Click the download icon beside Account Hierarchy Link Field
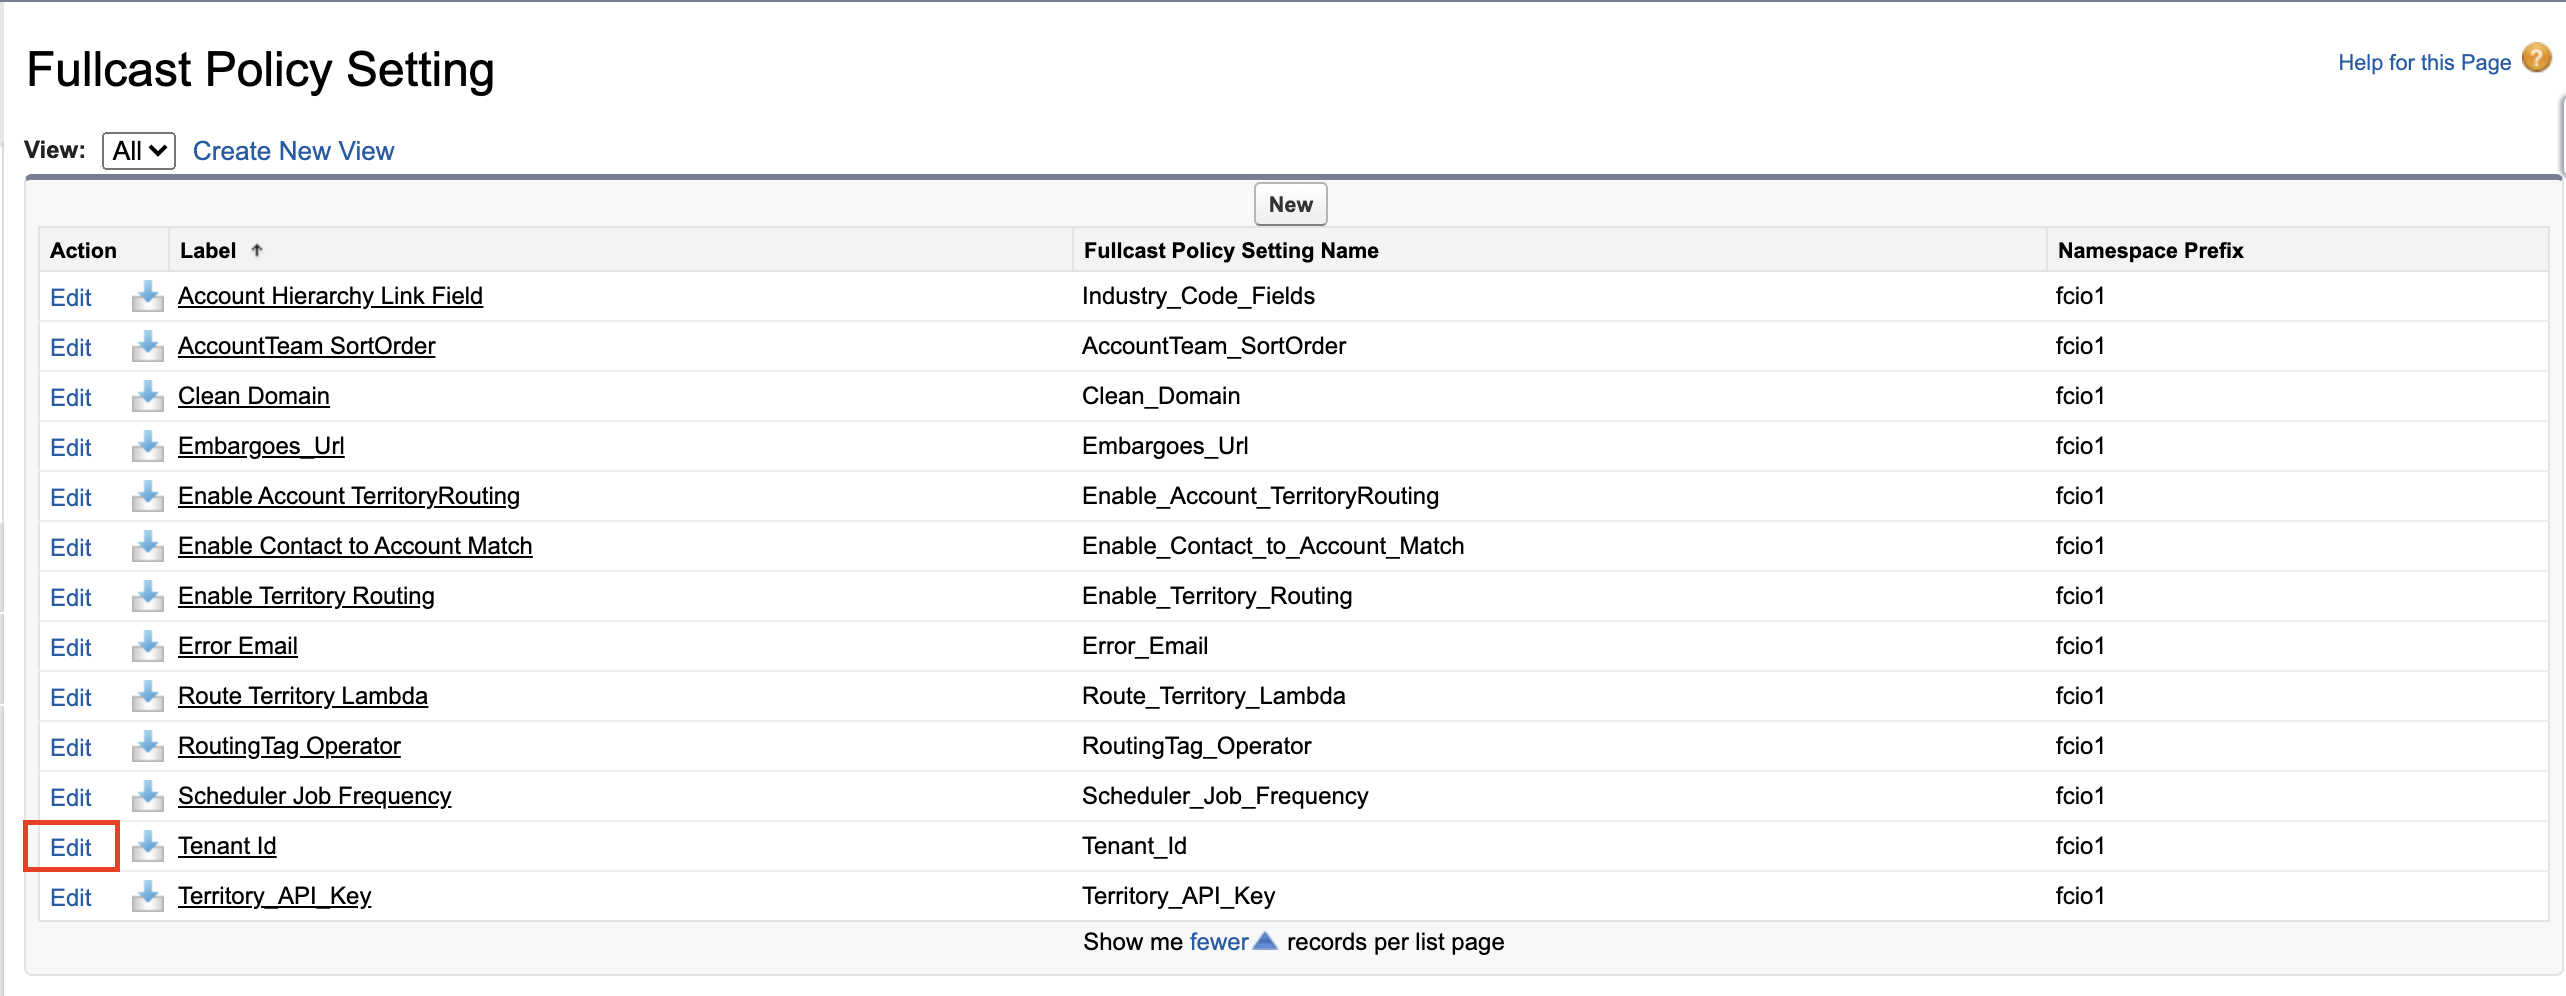 point(147,296)
